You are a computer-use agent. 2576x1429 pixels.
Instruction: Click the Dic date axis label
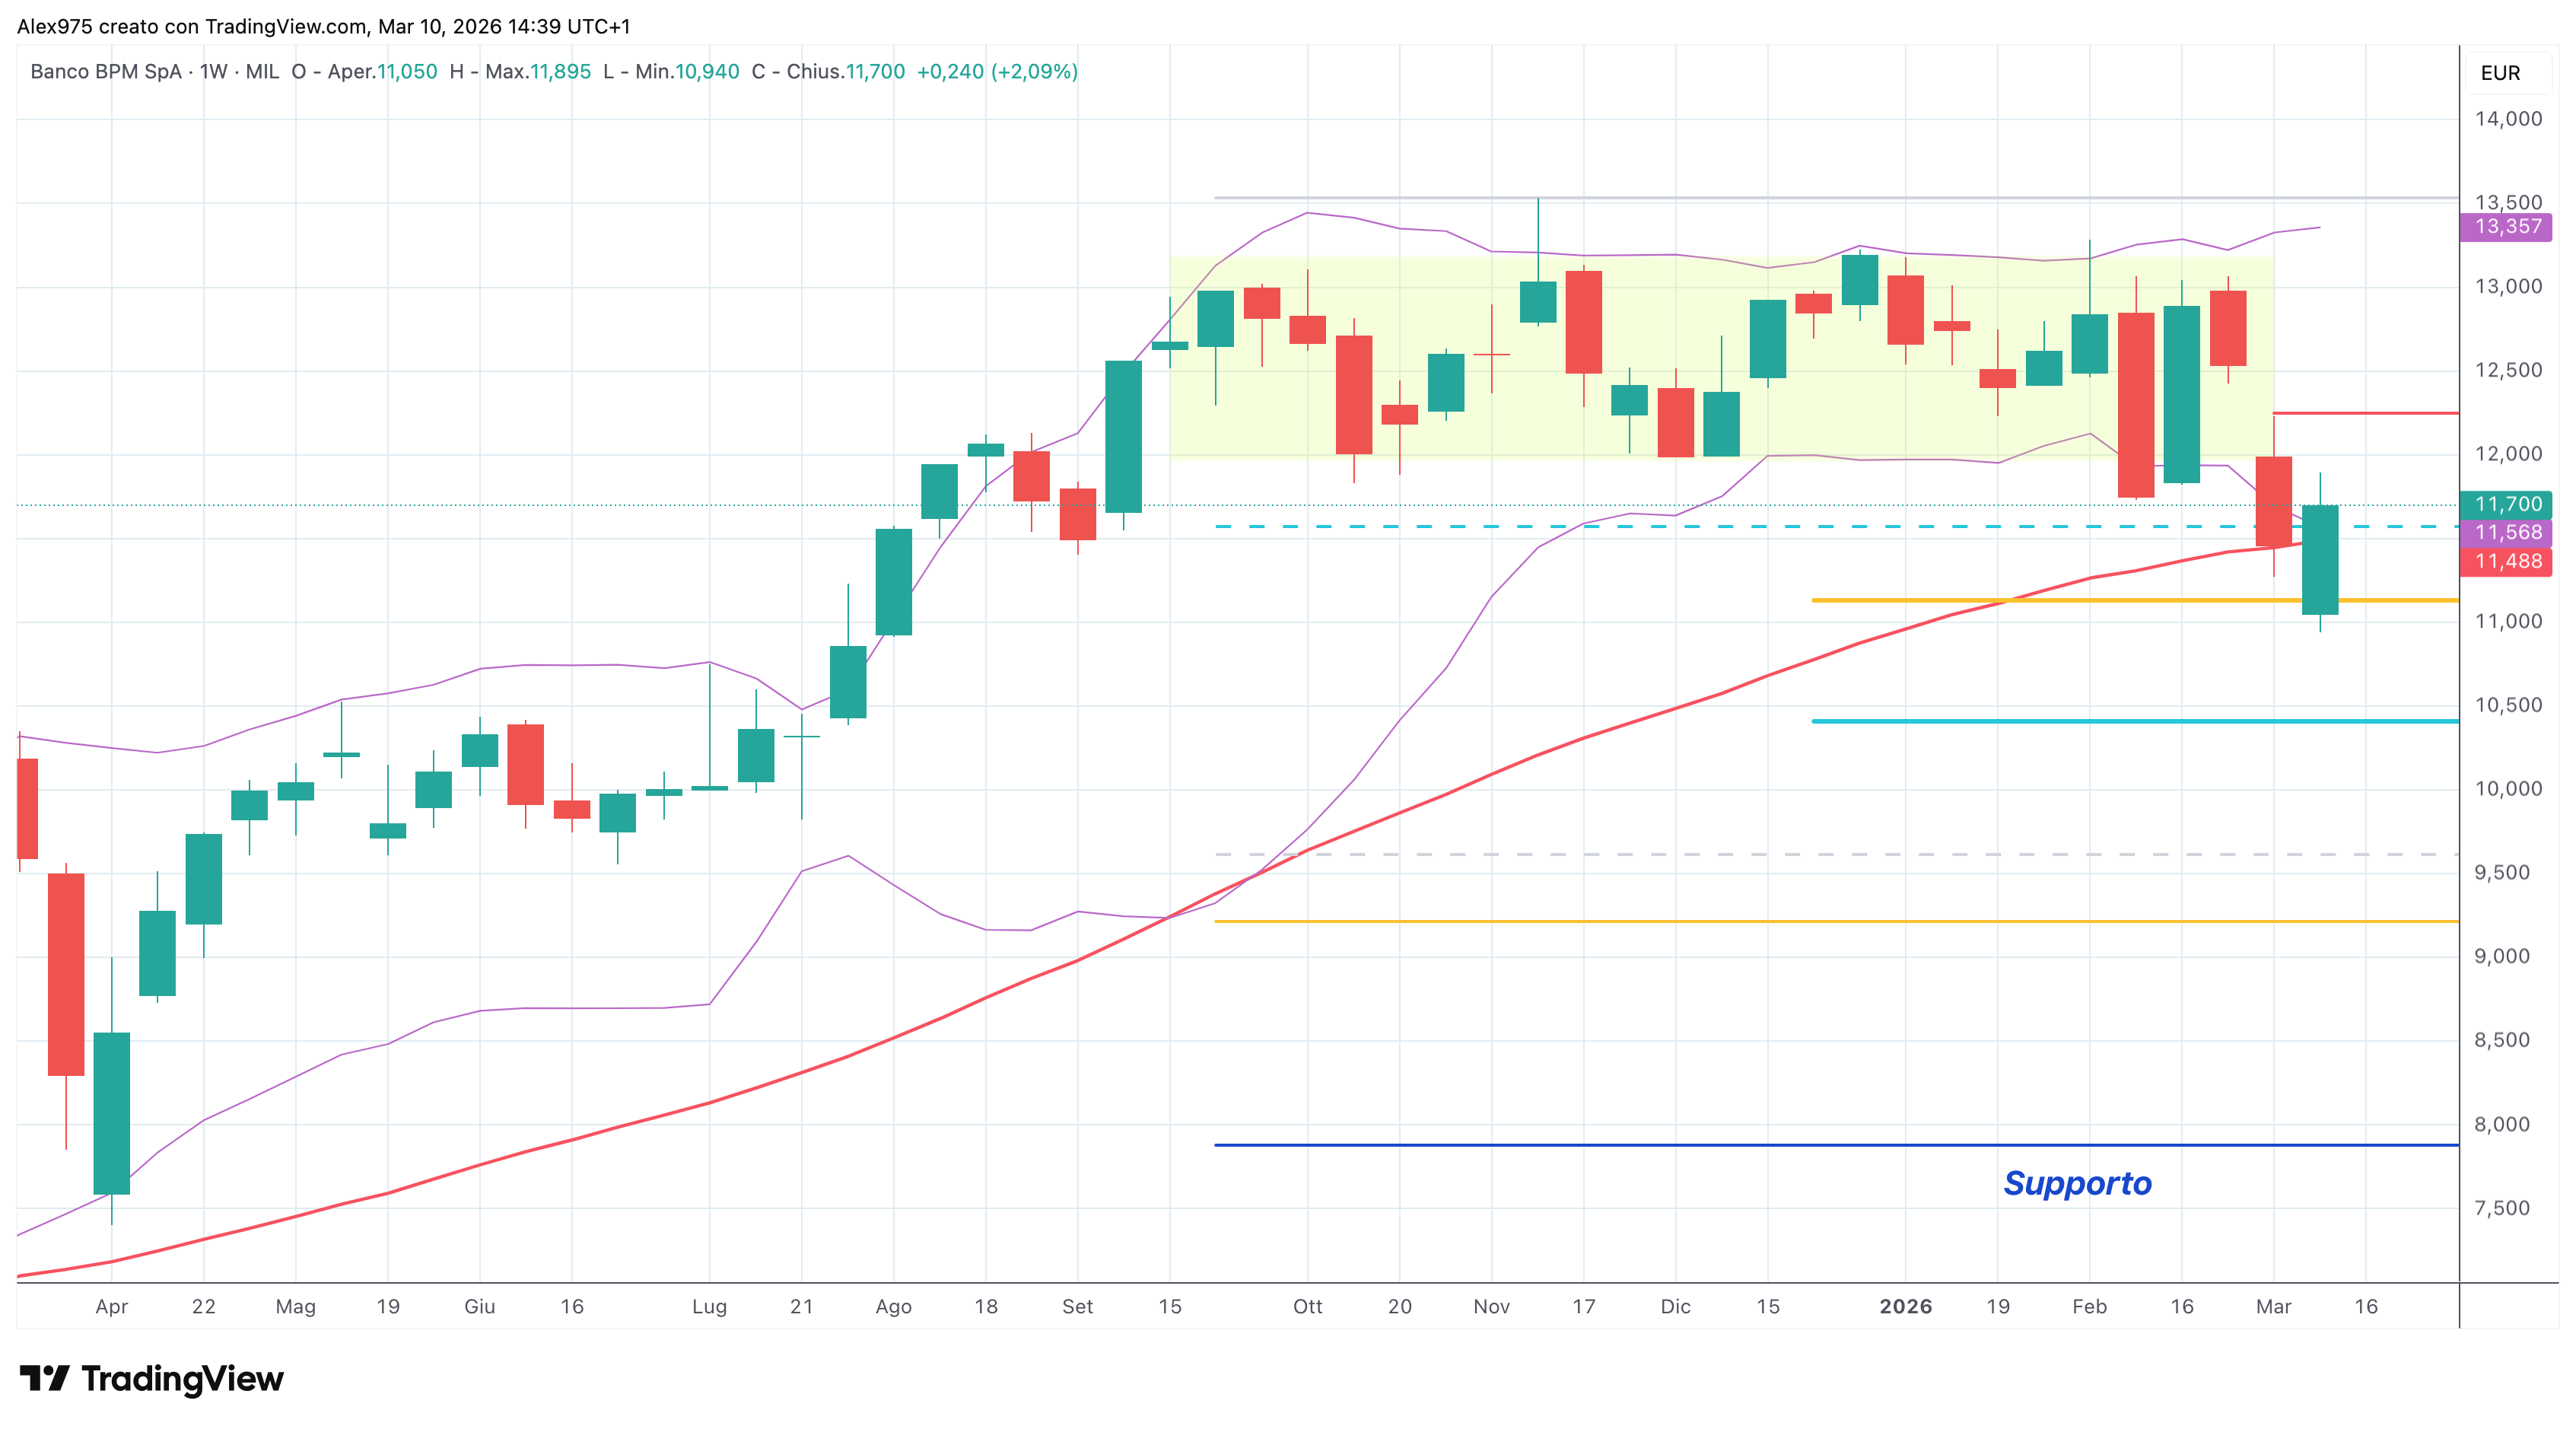(x=1676, y=1306)
